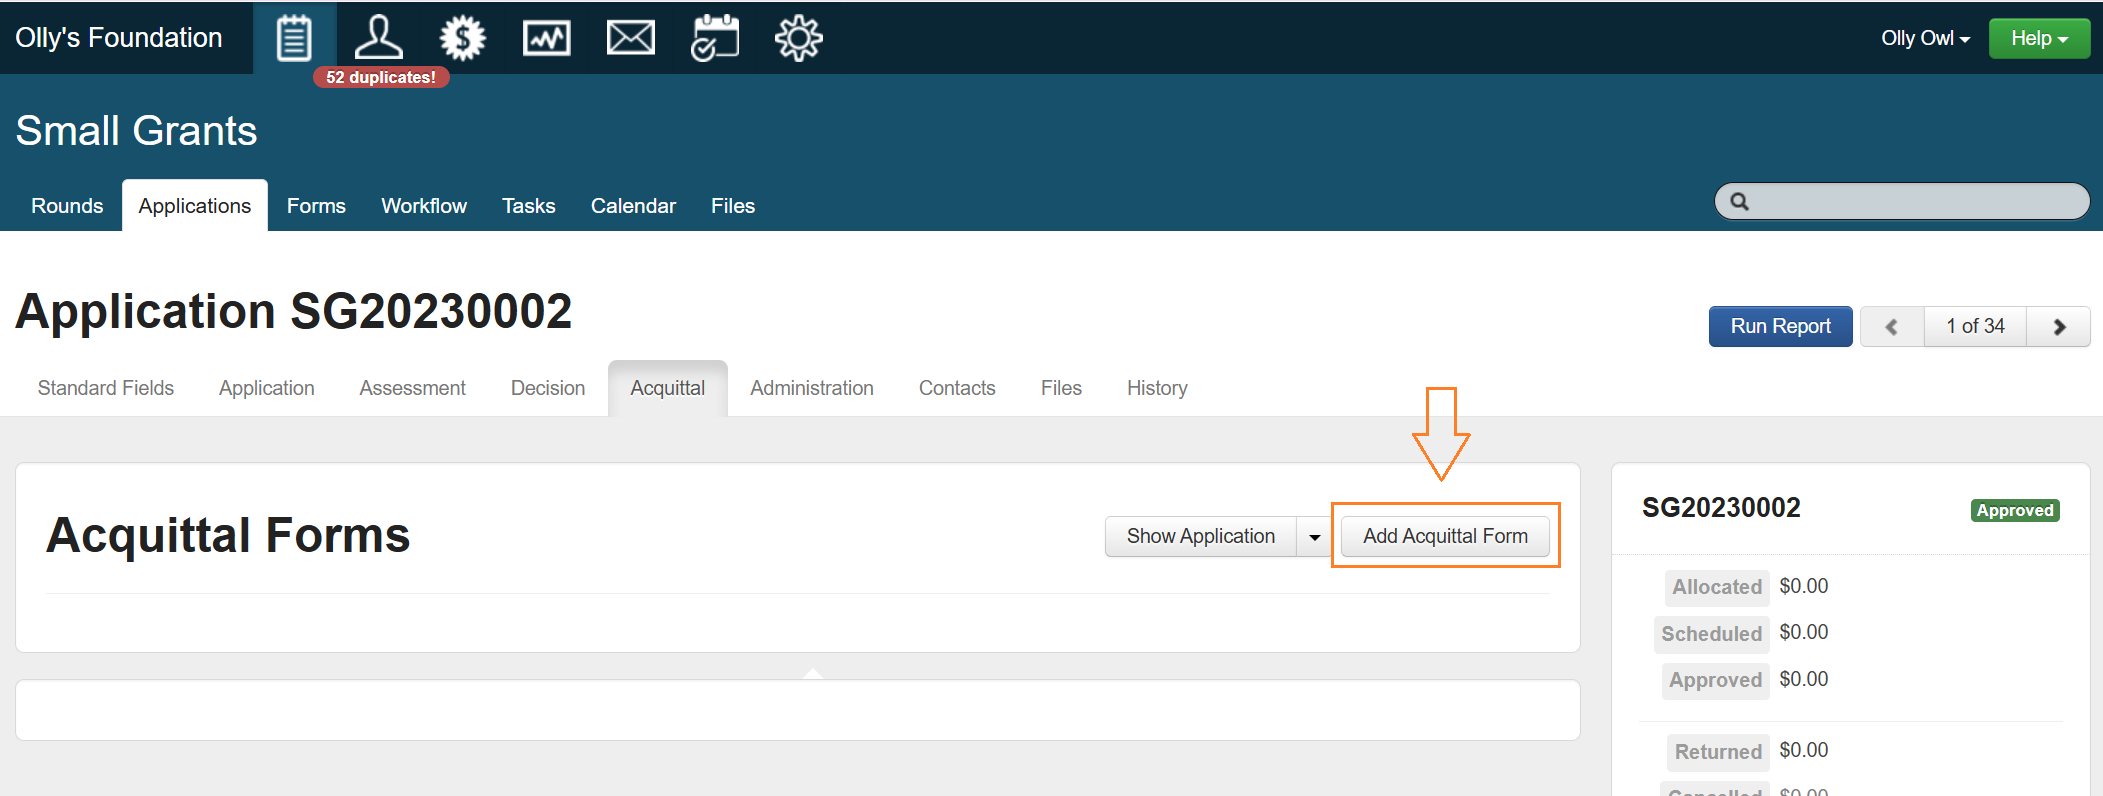Click the Add Acquittal Form button
Image resolution: width=2103 pixels, height=796 pixels.
tap(1444, 537)
